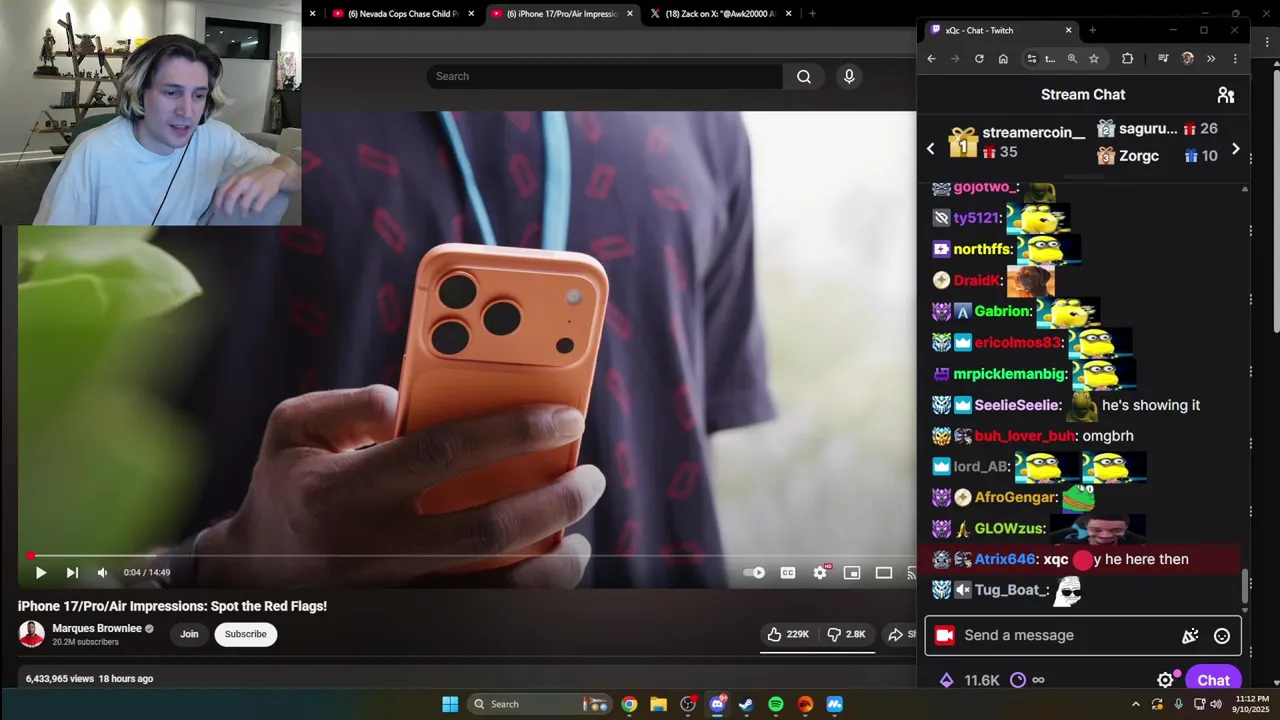
Task: Click the Subscribe button
Action: click(x=245, y=634)
